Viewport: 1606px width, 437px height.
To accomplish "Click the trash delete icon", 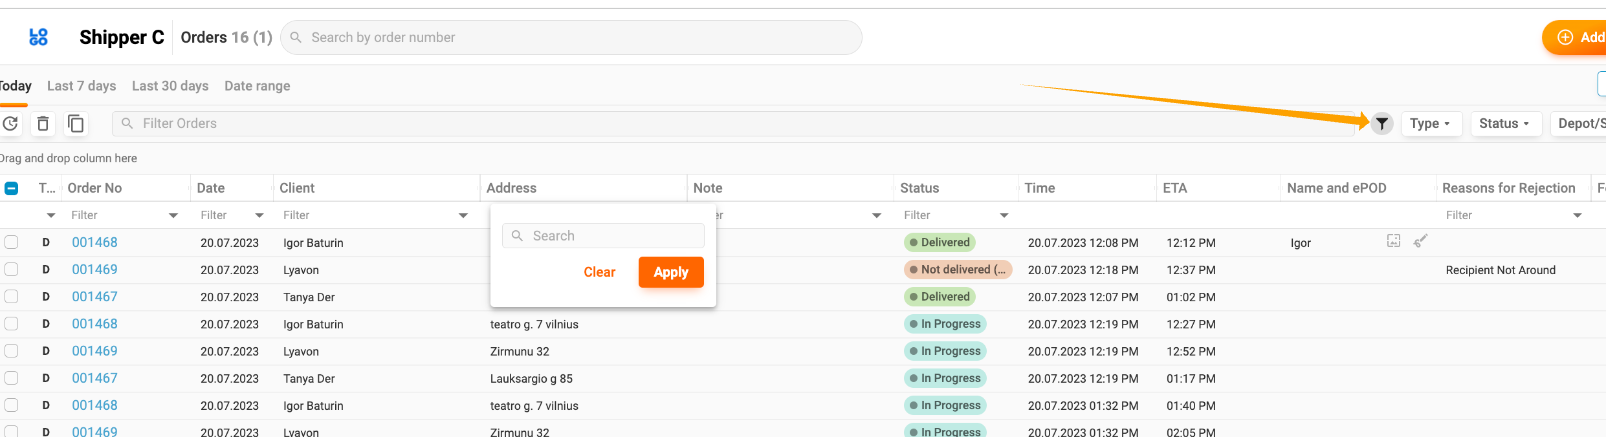I will tap(43, 124).
